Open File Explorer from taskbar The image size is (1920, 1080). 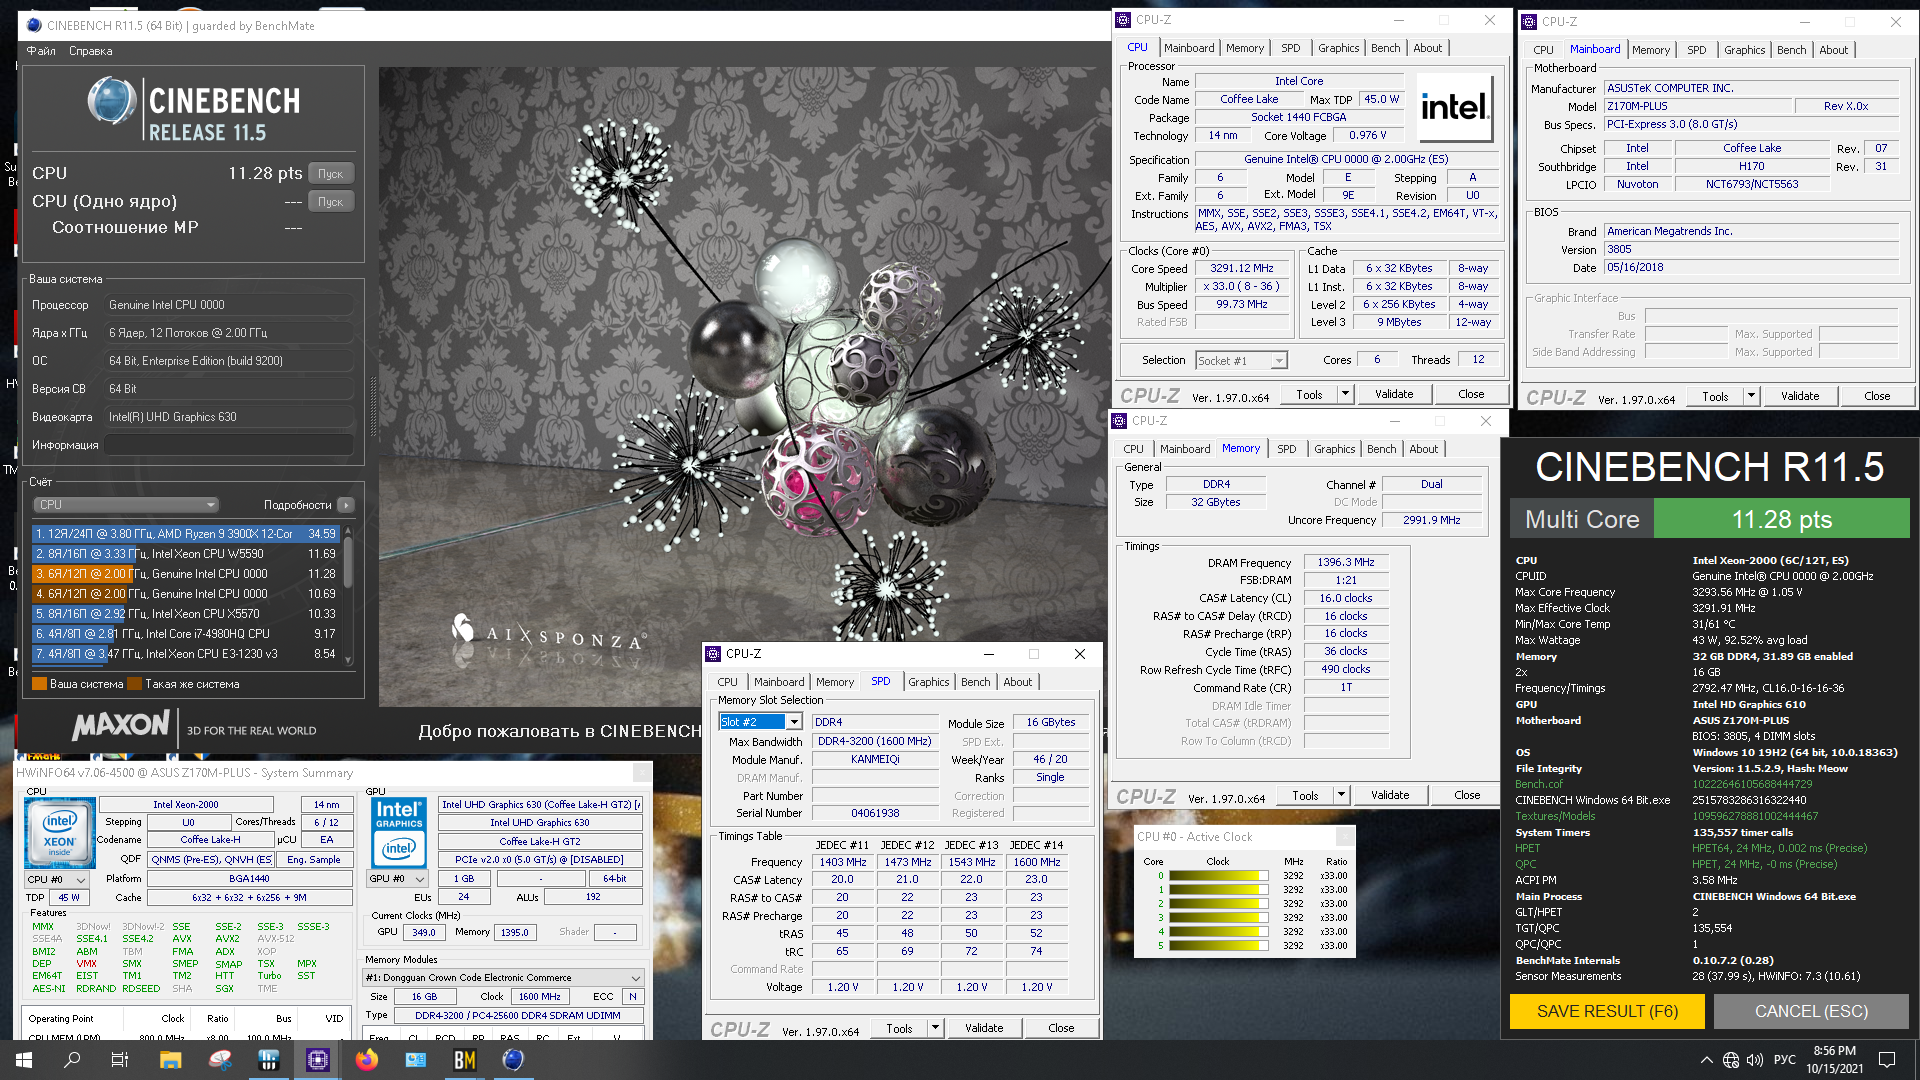pyautogui.click(x=170, y=1060)
